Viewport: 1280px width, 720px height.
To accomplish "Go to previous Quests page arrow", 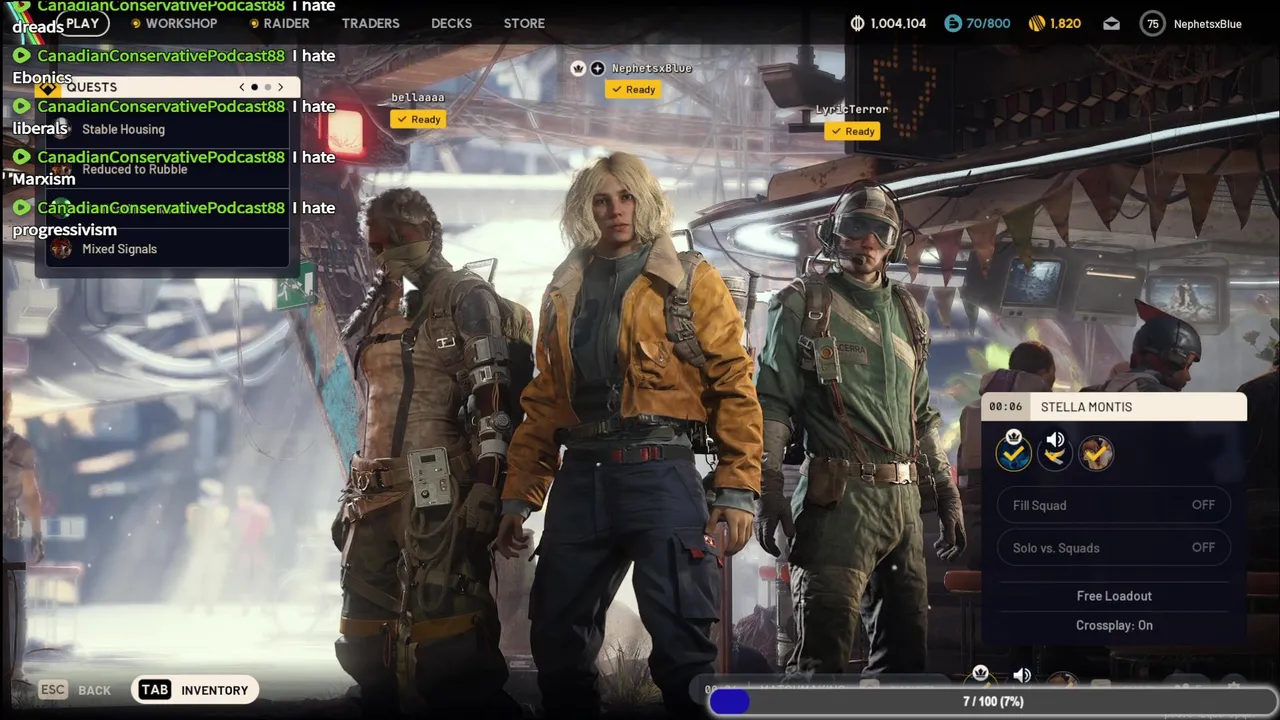I will coord(241,87).
